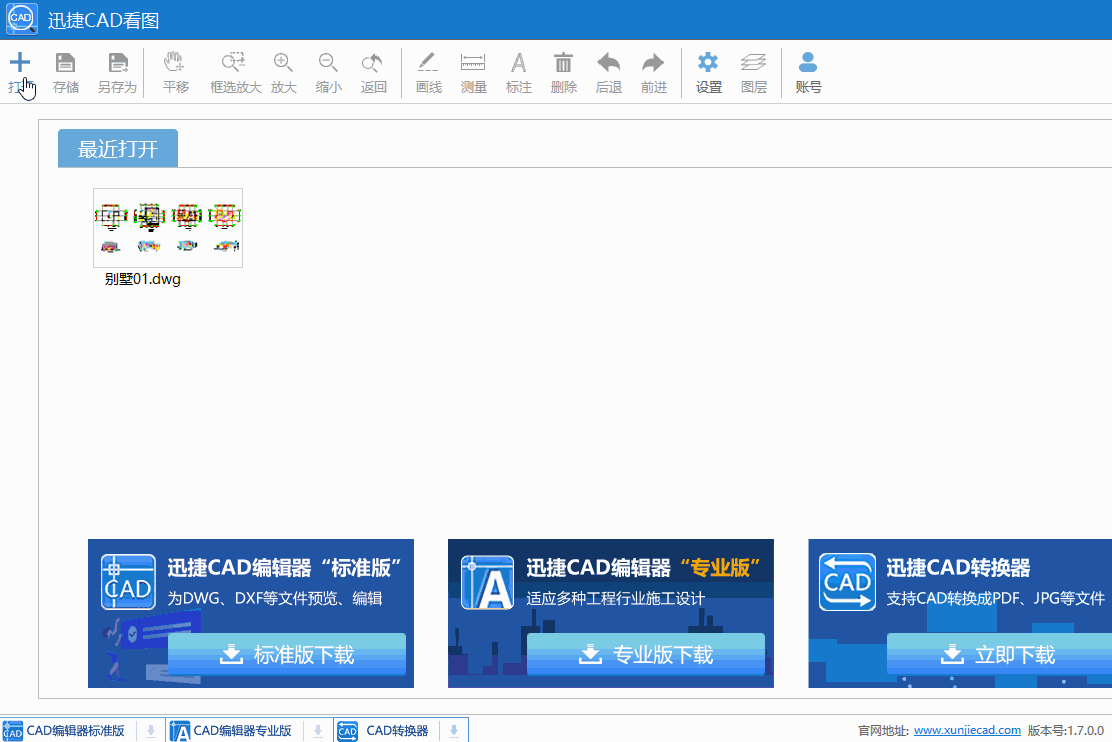Open Settings (设置) gear icon

pyautogui.click(x=708, y=62)
